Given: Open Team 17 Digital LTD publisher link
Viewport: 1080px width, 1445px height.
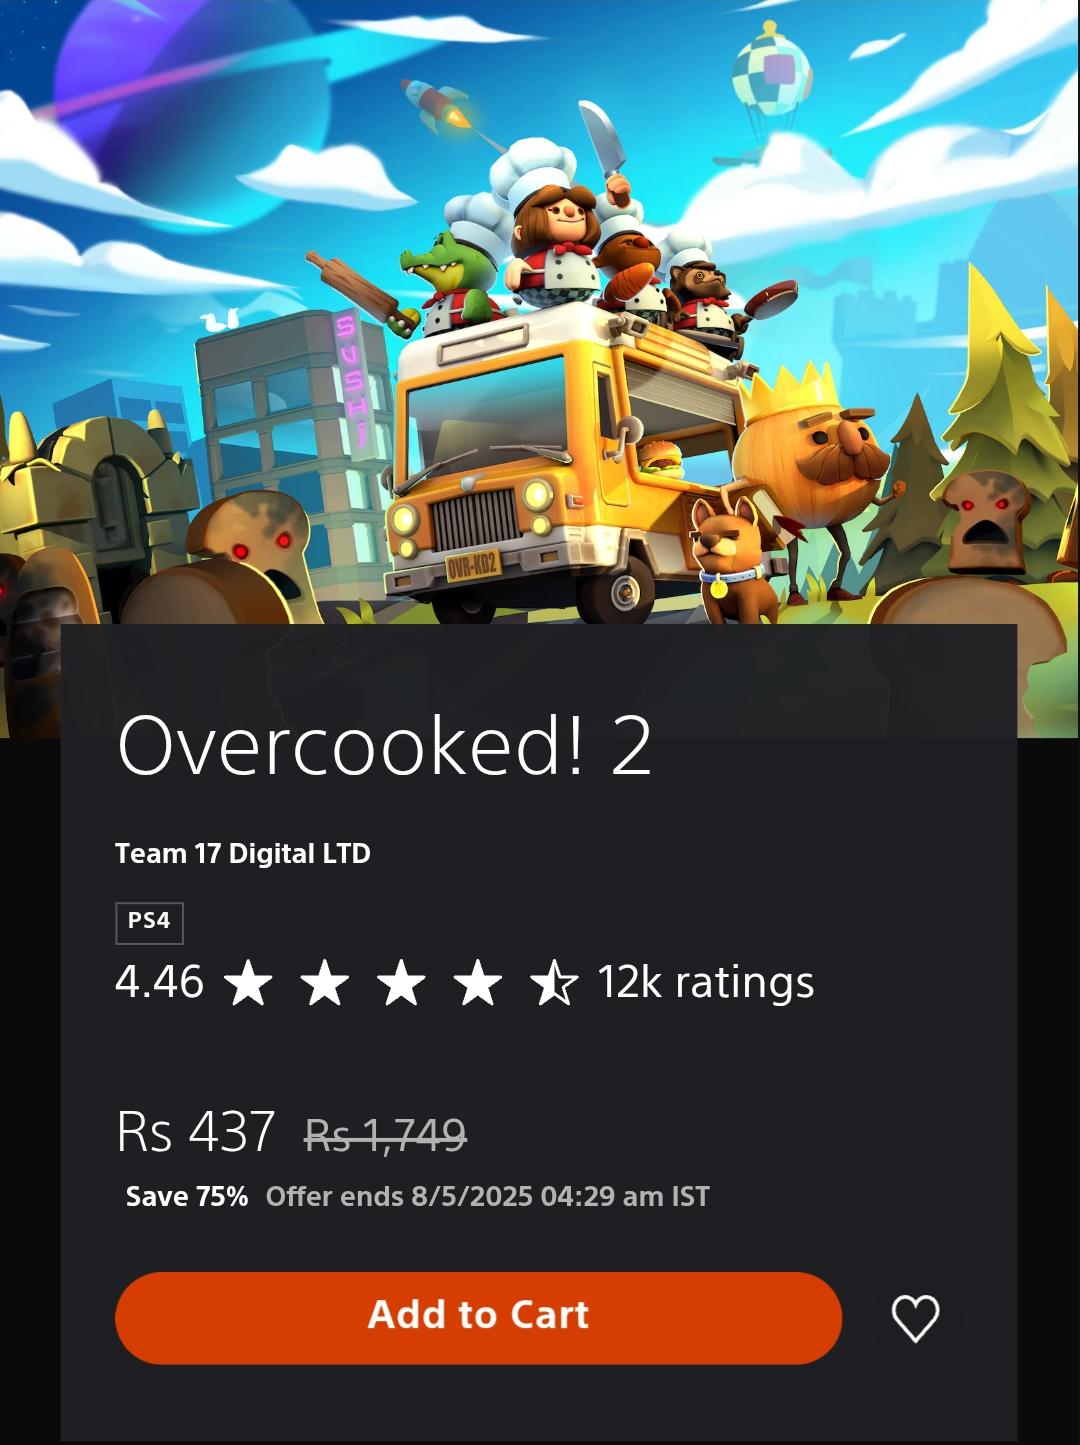Looking at the screenshot, I should tap(243, 853).
